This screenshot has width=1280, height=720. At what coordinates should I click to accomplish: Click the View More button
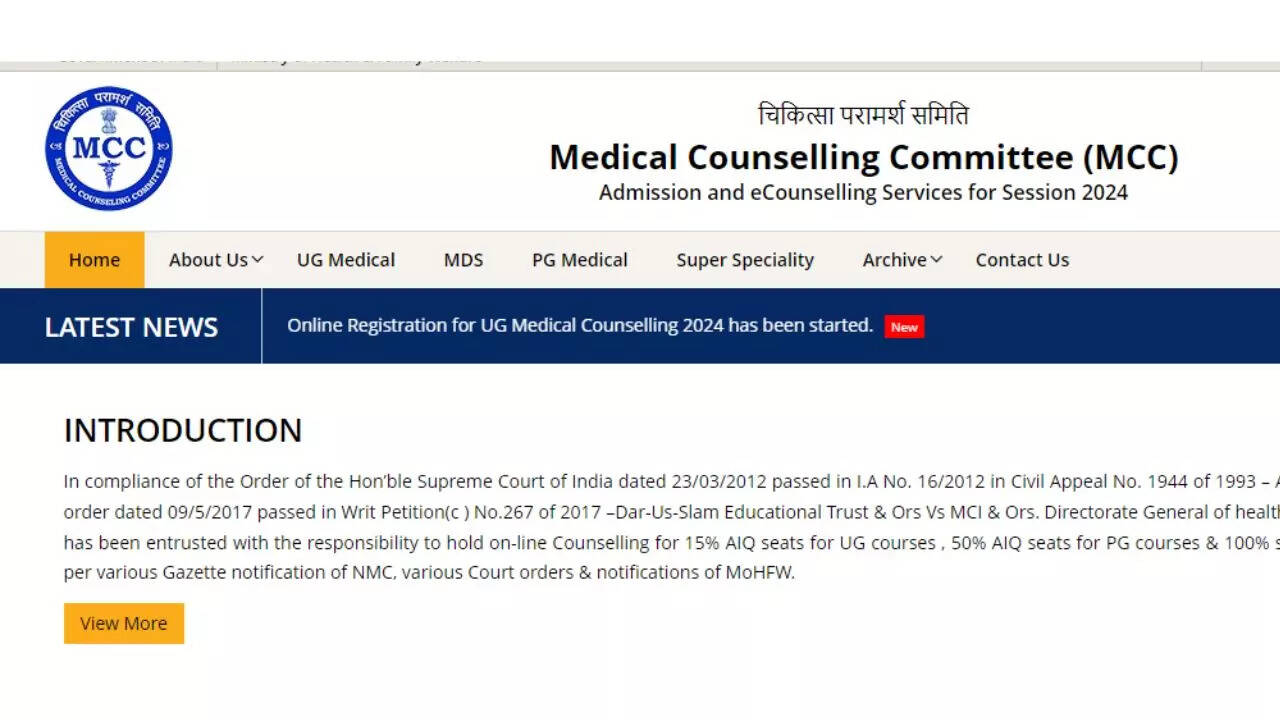click(x=123, y=623)
